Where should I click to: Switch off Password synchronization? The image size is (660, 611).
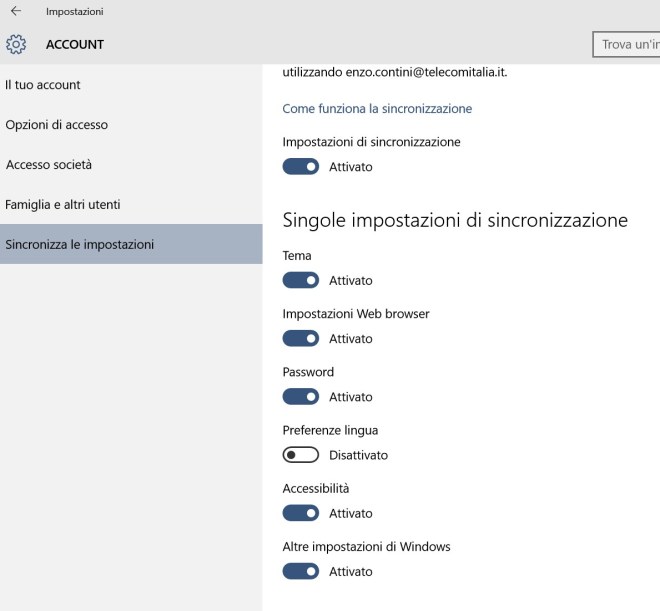coord(301,397)
